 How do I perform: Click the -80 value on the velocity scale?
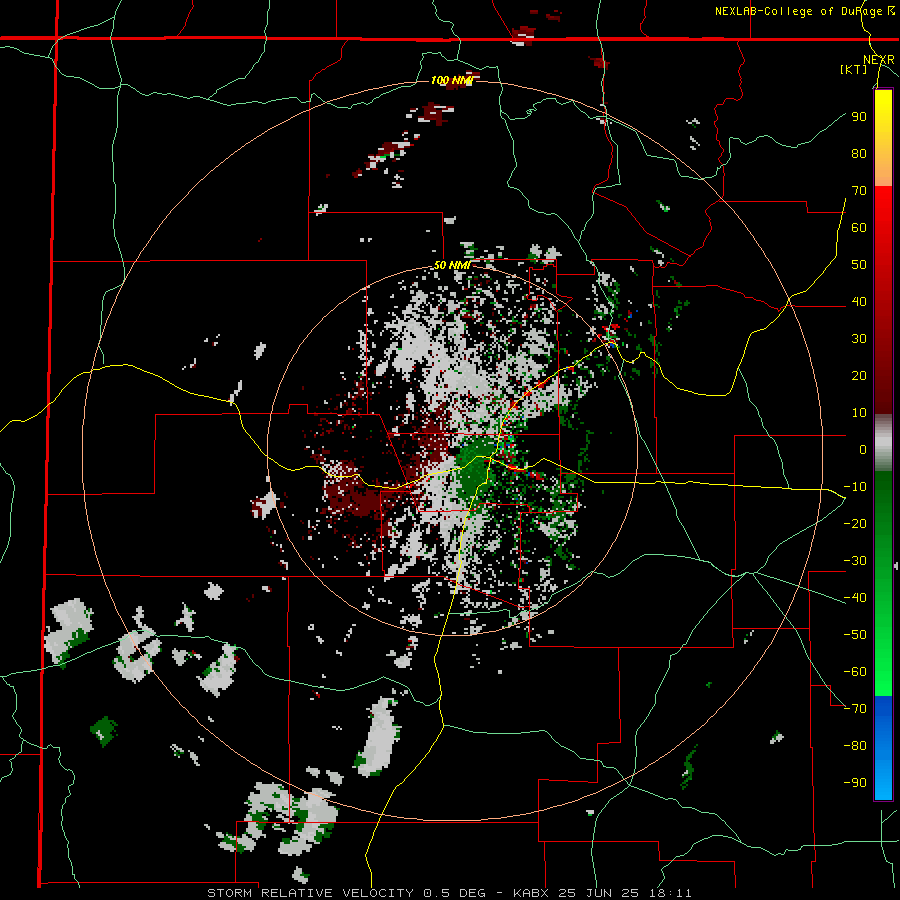(855, 746)
